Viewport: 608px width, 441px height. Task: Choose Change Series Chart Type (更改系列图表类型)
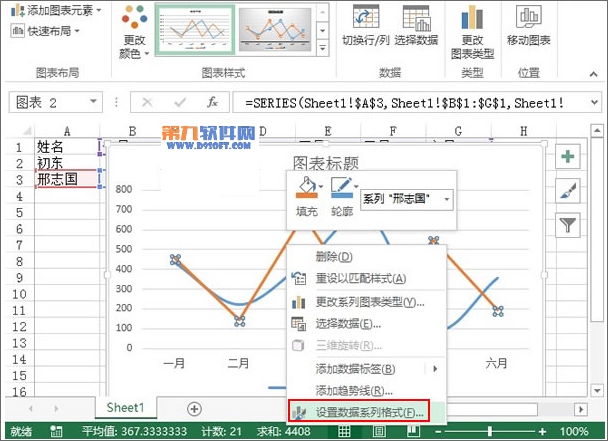(367, 302)
